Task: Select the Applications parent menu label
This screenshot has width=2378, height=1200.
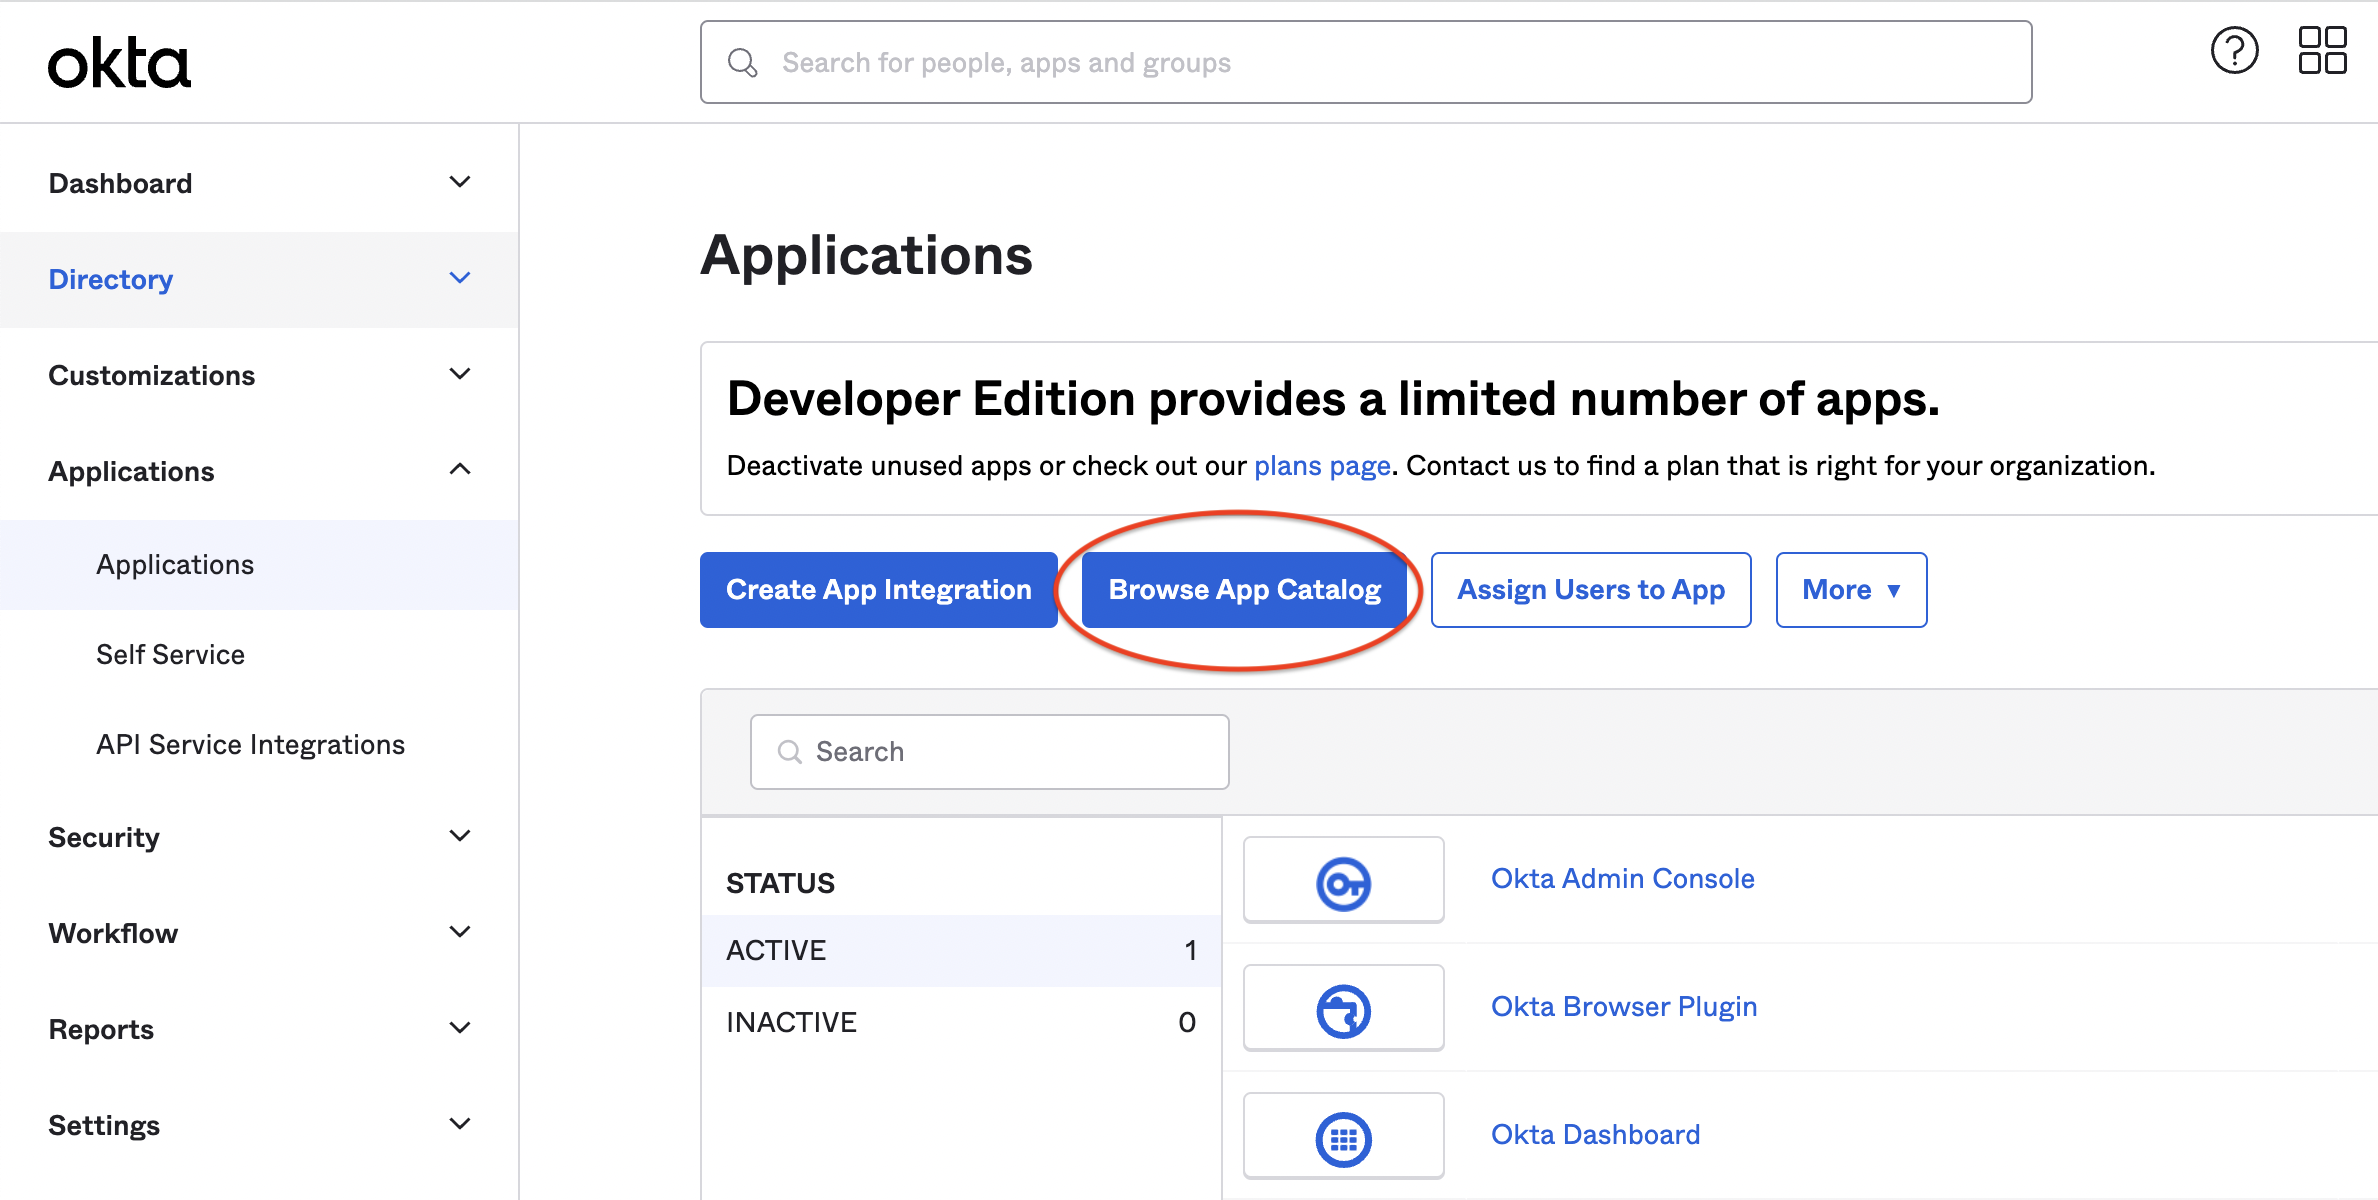Action: 131,471
